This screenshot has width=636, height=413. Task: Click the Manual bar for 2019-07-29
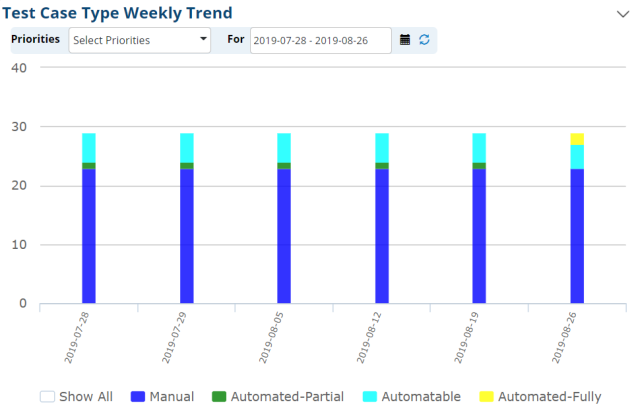coord(187,236)
